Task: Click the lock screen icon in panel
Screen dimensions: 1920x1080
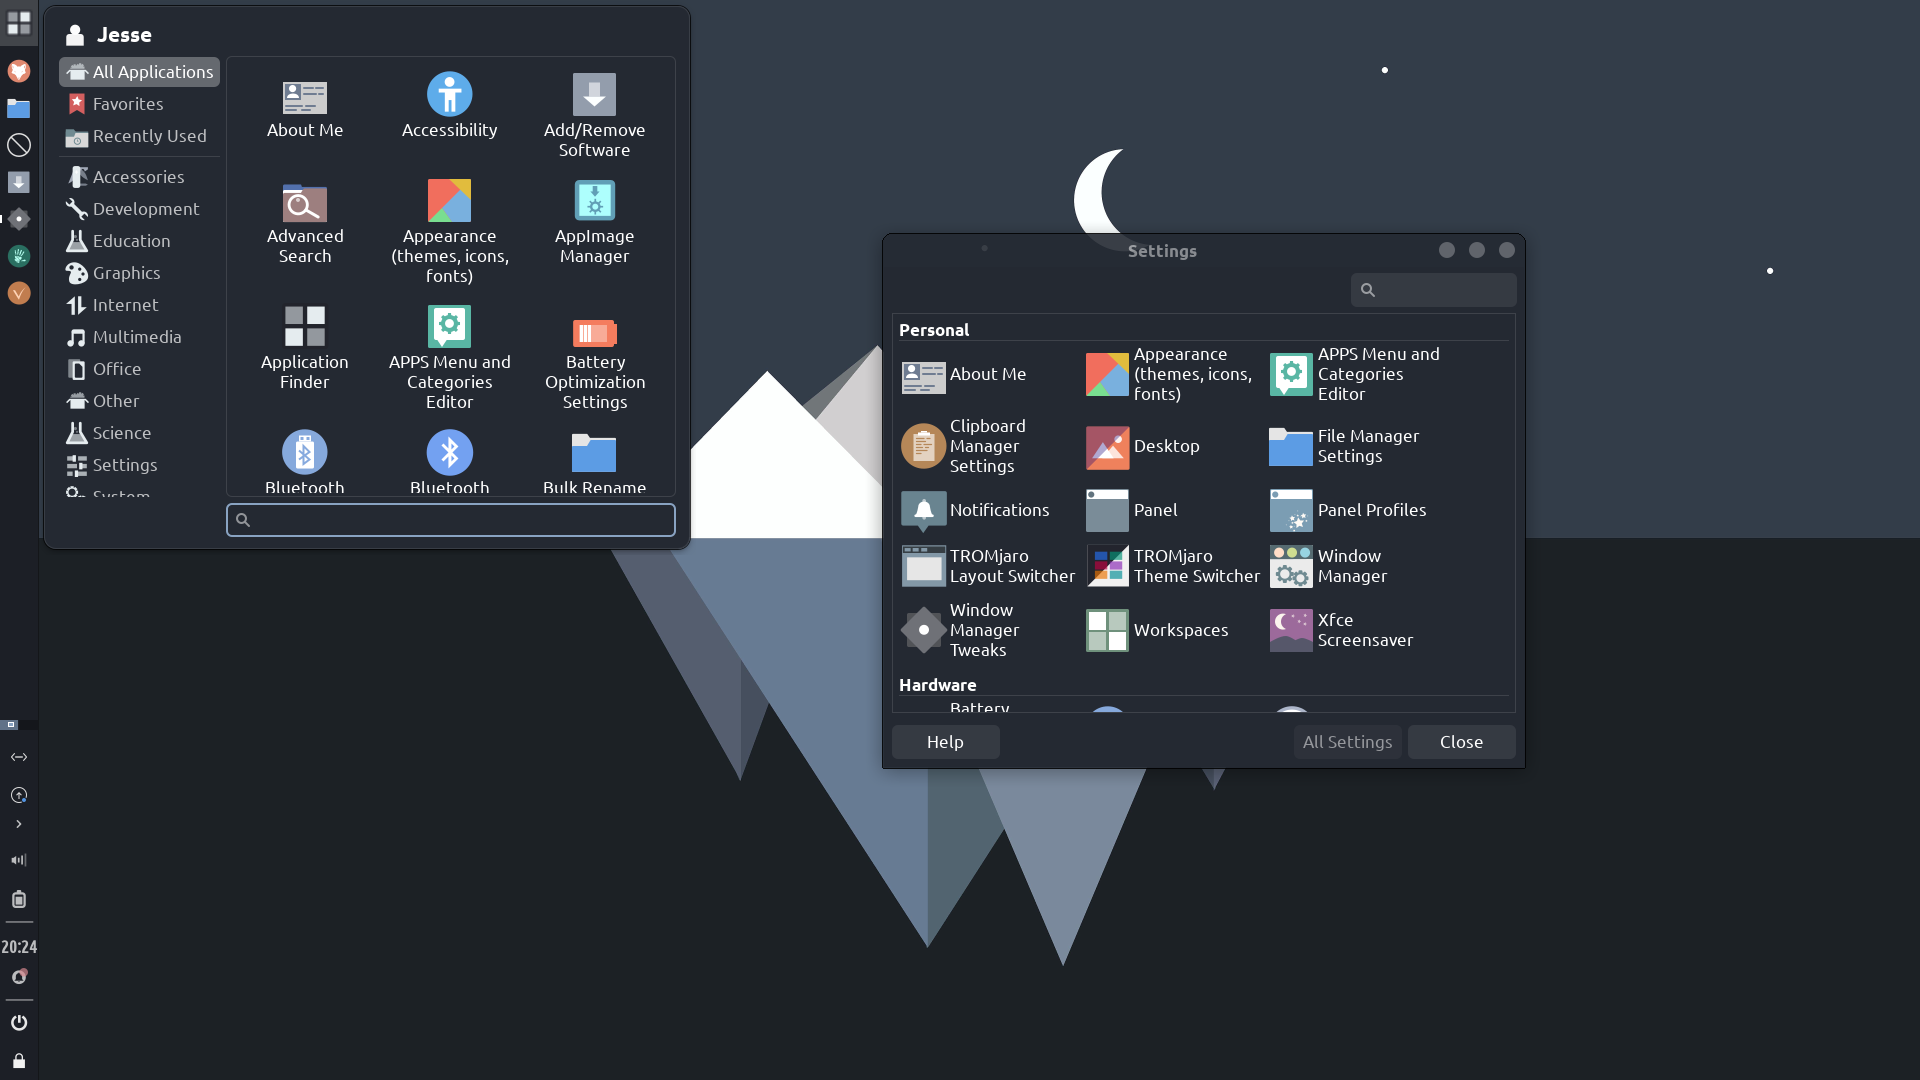Action: pos(19,1060)
